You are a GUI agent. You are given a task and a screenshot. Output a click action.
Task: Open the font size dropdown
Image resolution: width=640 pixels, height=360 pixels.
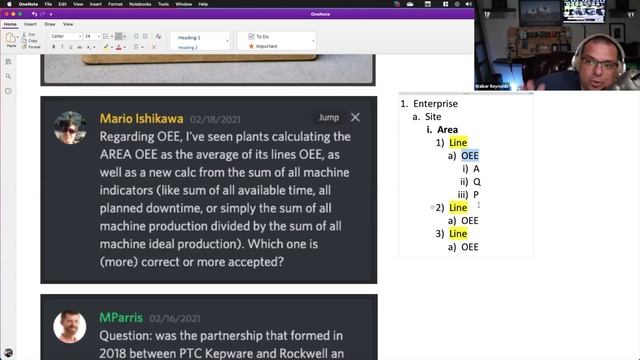(x=98, y=36)
